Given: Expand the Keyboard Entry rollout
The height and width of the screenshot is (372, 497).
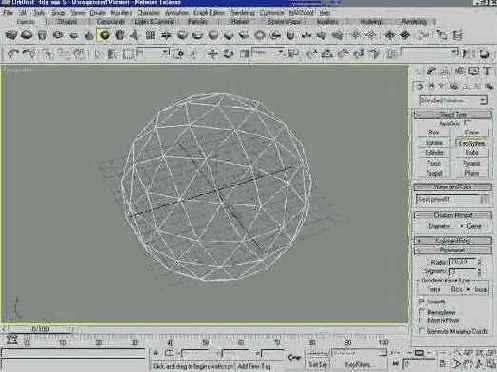Looking at the screenshot, I should (x=453, y=240).
